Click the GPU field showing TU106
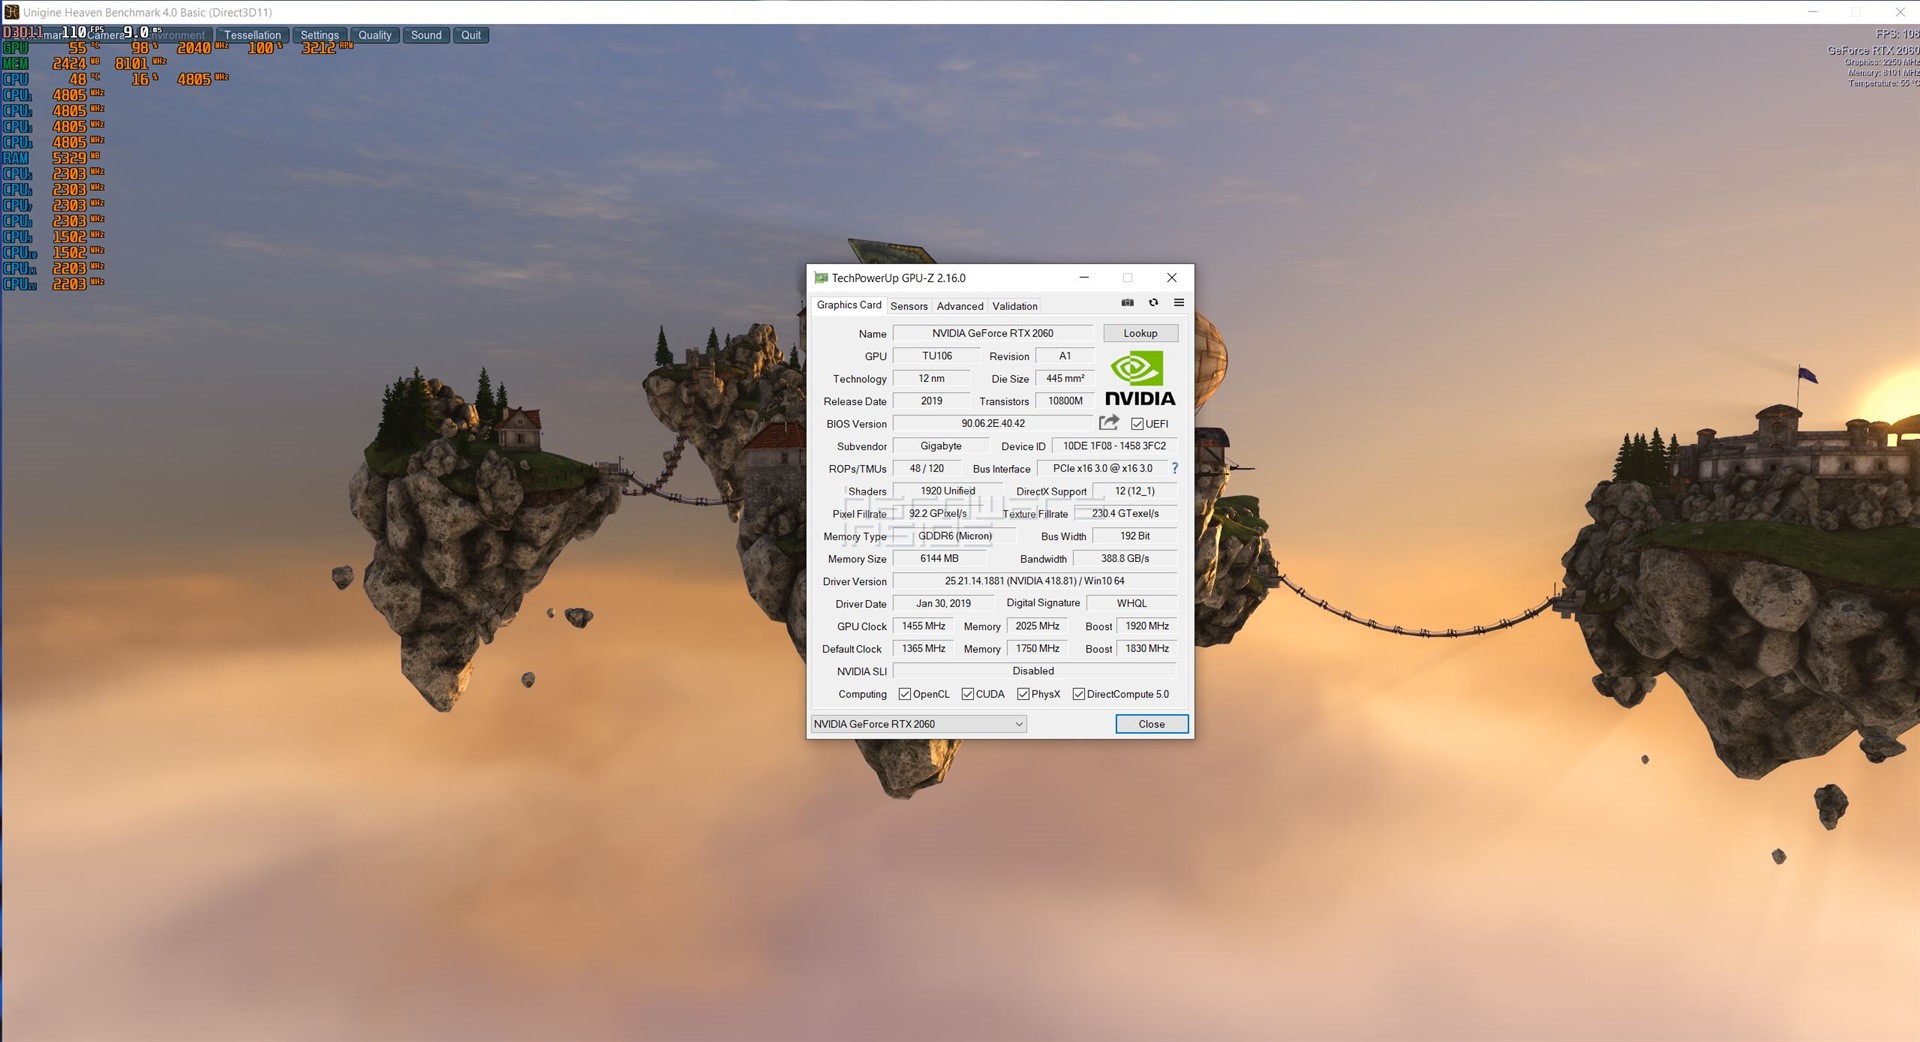Image resolution: width=1920 pixels, height=1042 pixels. point(937,356)
